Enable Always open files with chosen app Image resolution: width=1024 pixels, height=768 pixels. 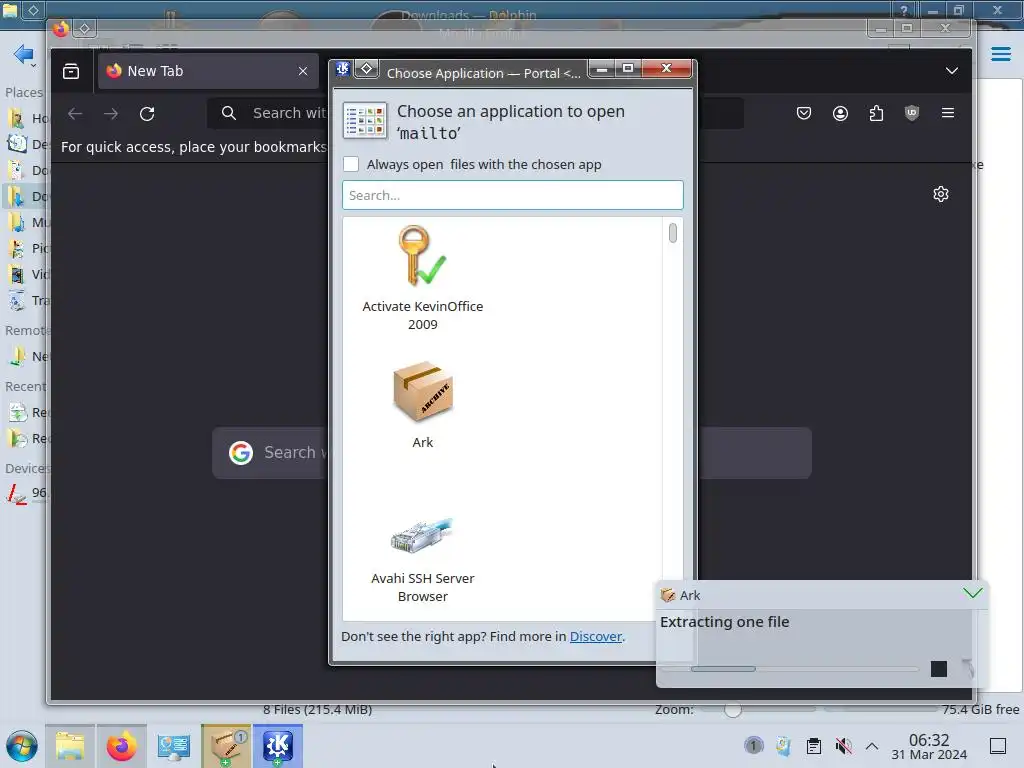pos(351,164)
